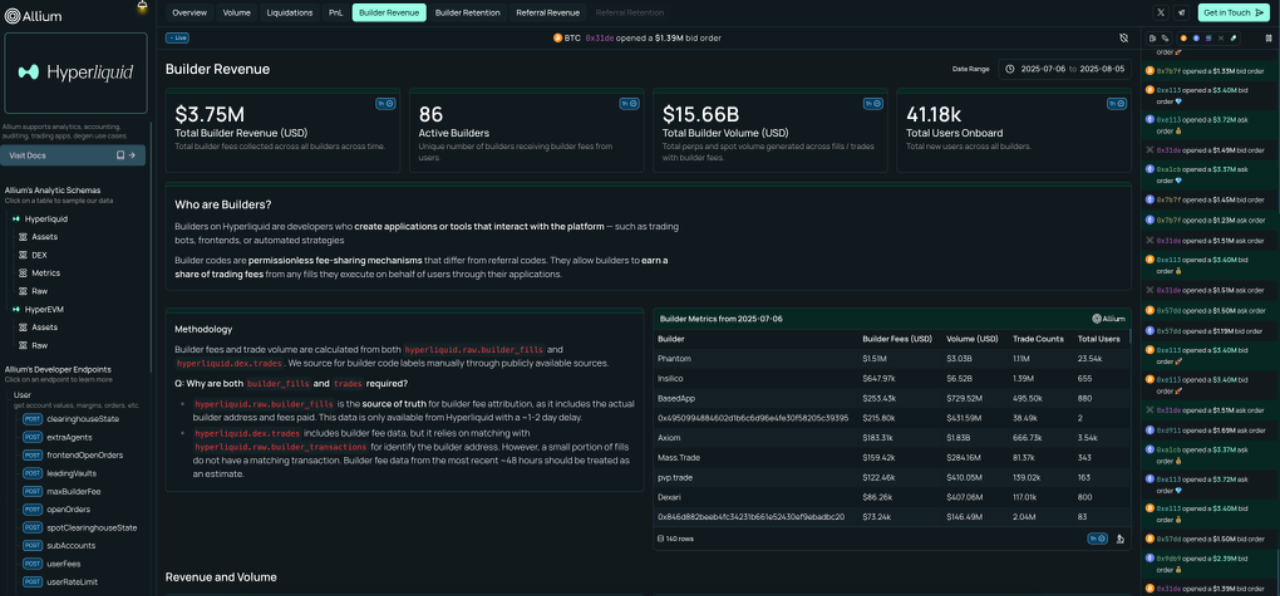Select the Metrics table under Hyperliquid

[46, 273]
